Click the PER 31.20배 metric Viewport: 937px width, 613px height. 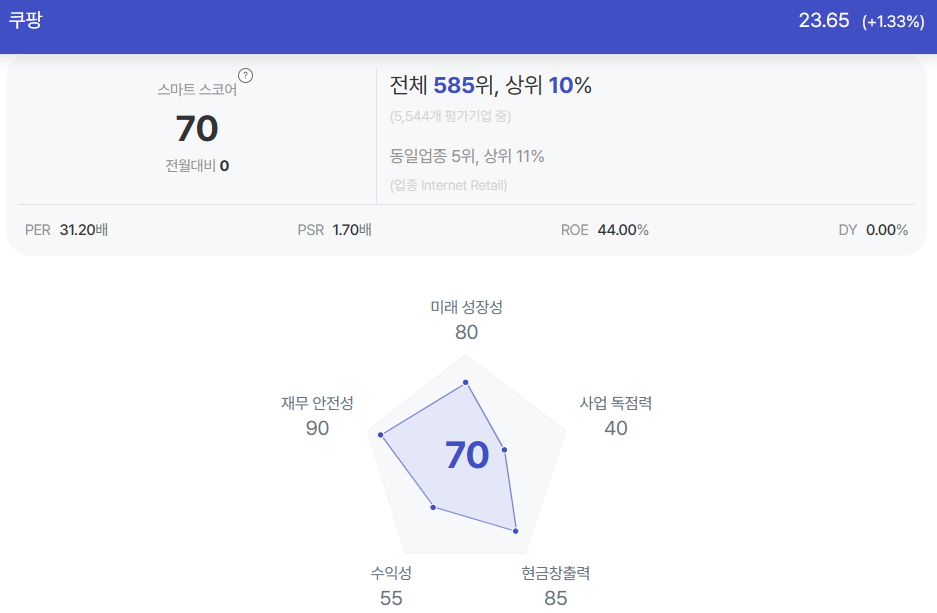[66, 230]
